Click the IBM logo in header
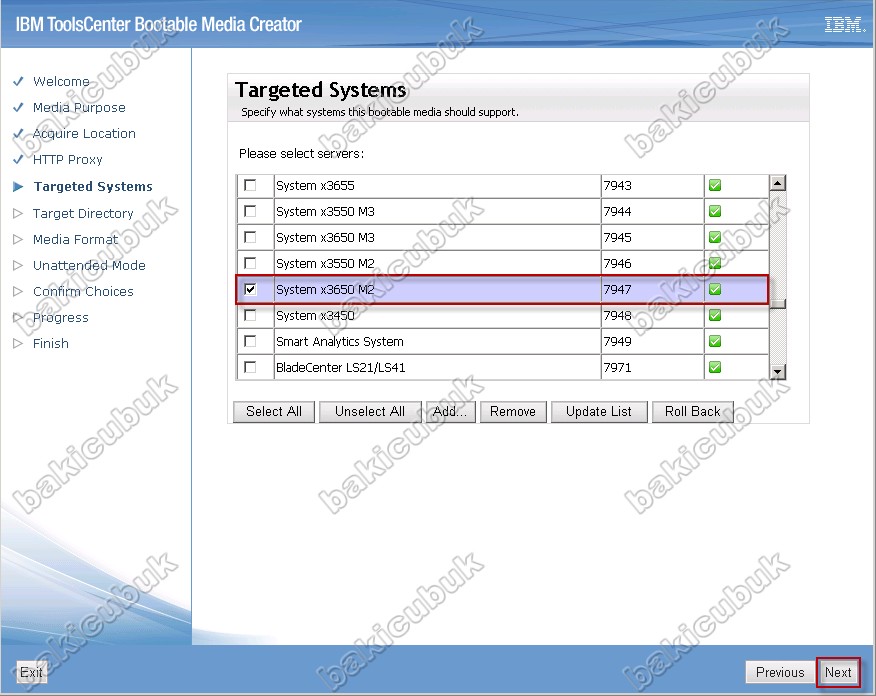This screenshot has height=696, width=876. pos(844,25)
